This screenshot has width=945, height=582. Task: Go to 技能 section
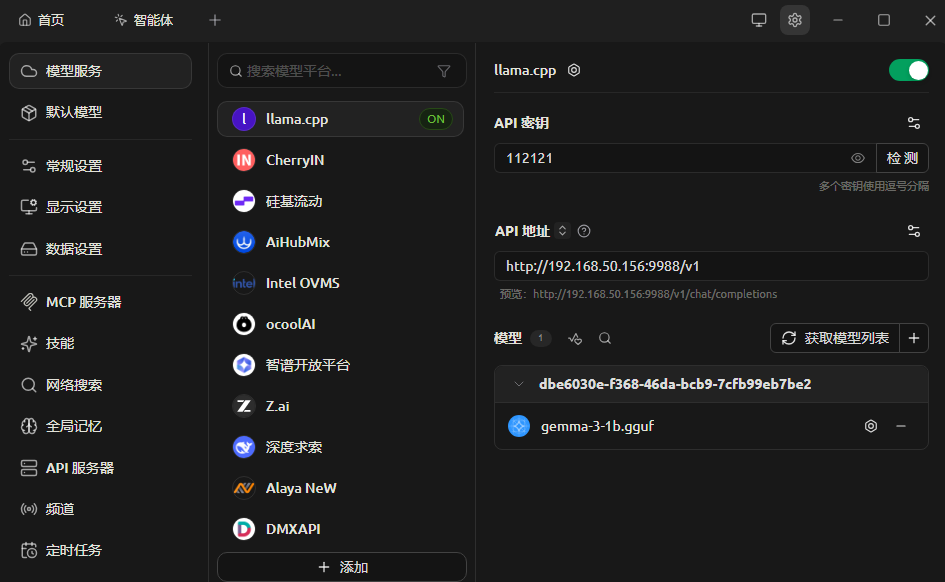[x=101, y=343]
